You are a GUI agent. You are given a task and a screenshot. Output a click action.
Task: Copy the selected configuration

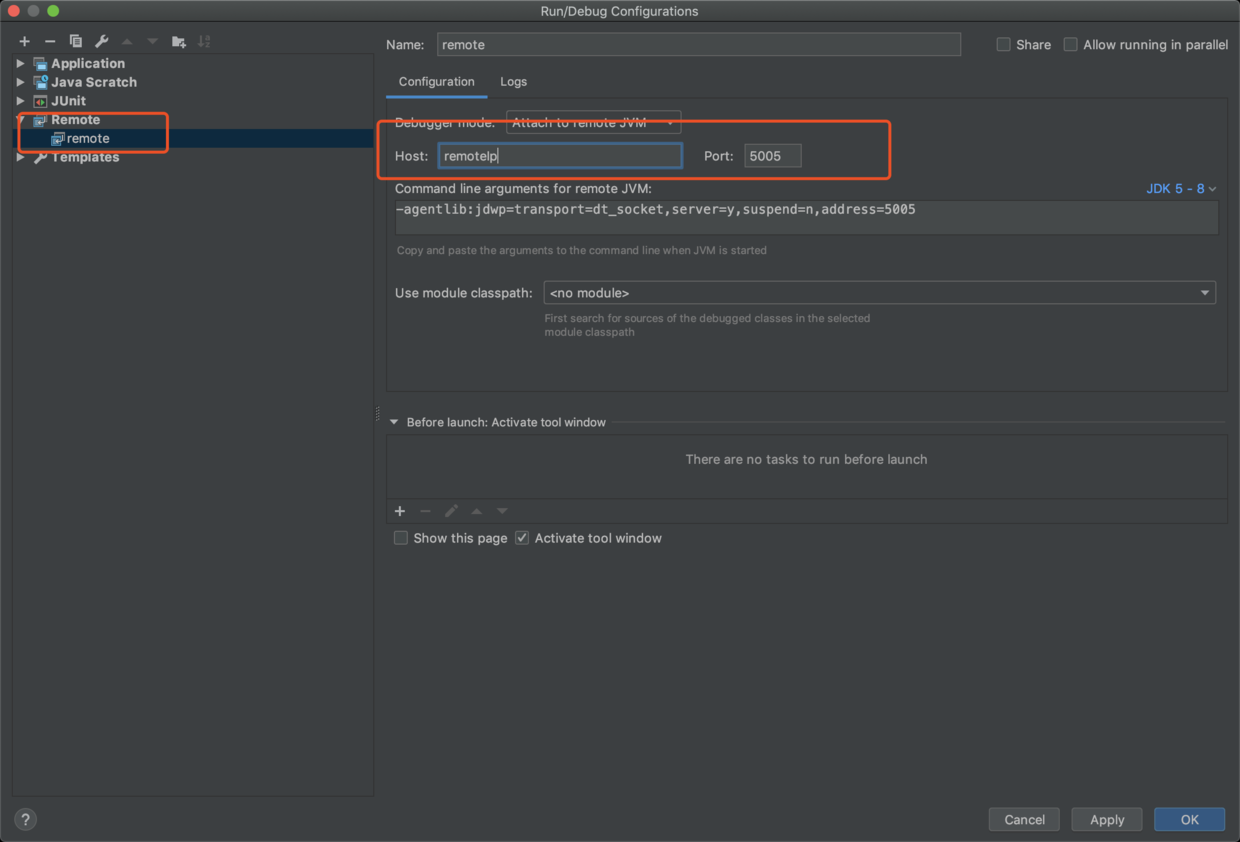pos(76,41)
